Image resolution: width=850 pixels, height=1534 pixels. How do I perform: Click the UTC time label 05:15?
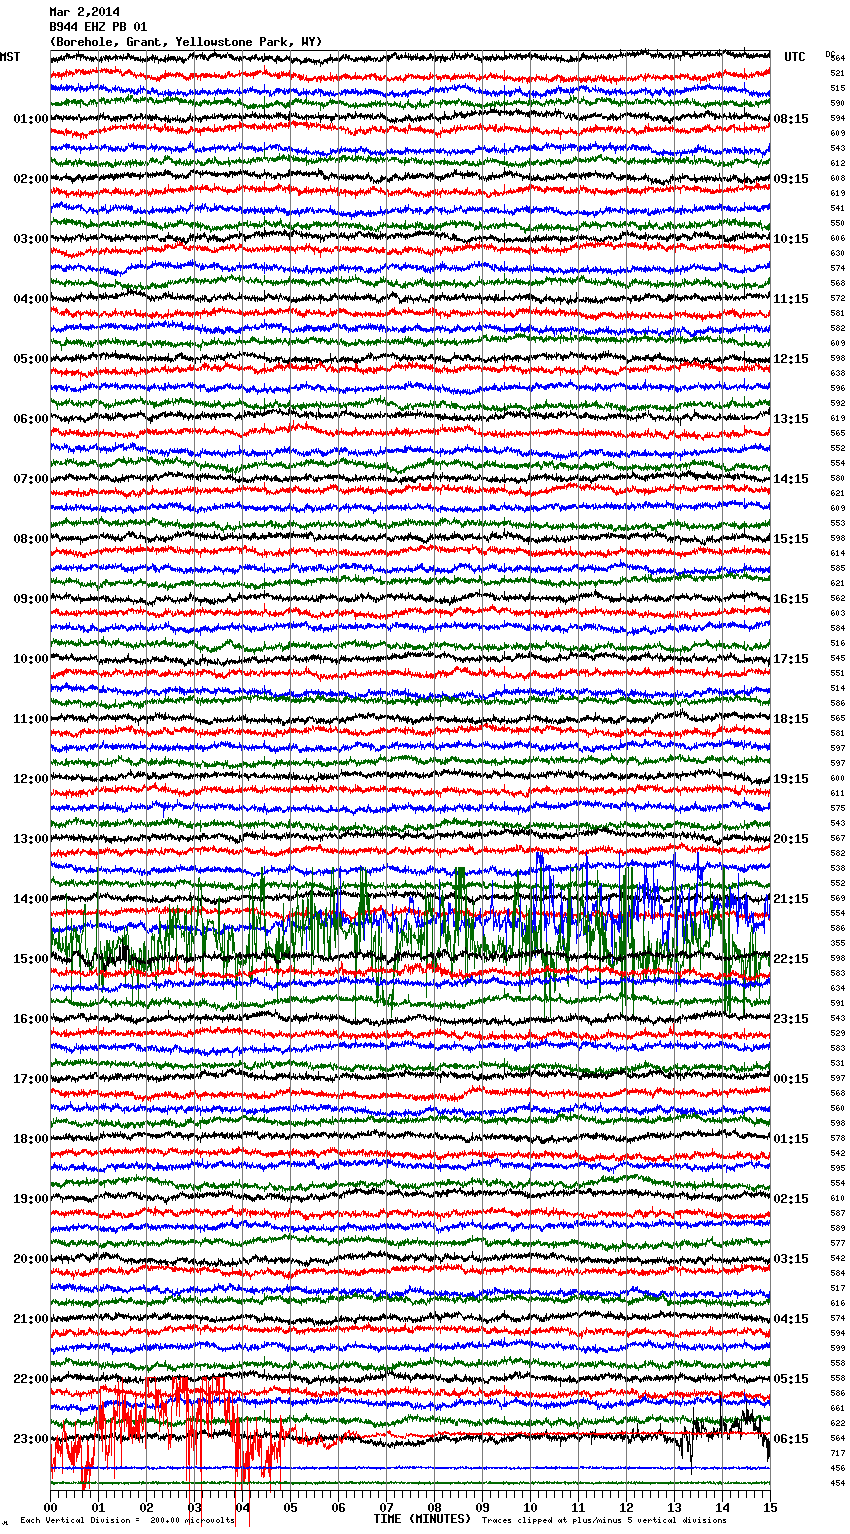coord(791,1379)
